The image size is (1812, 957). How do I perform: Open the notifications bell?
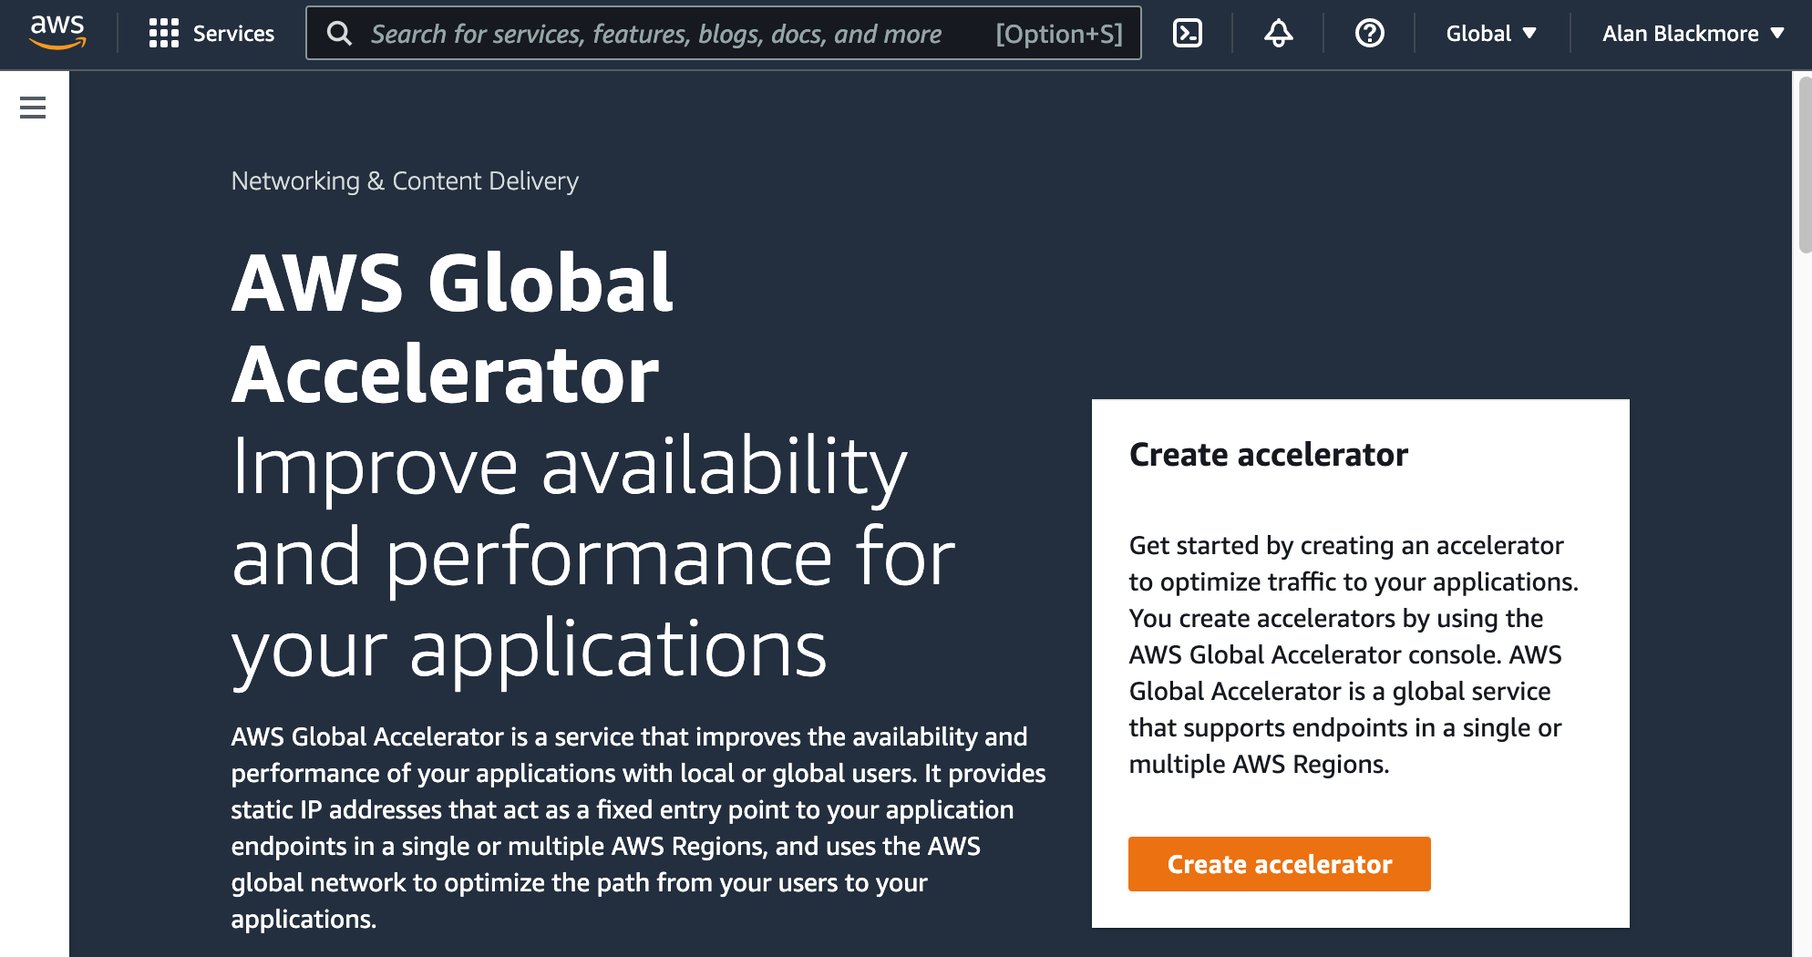1277,33
